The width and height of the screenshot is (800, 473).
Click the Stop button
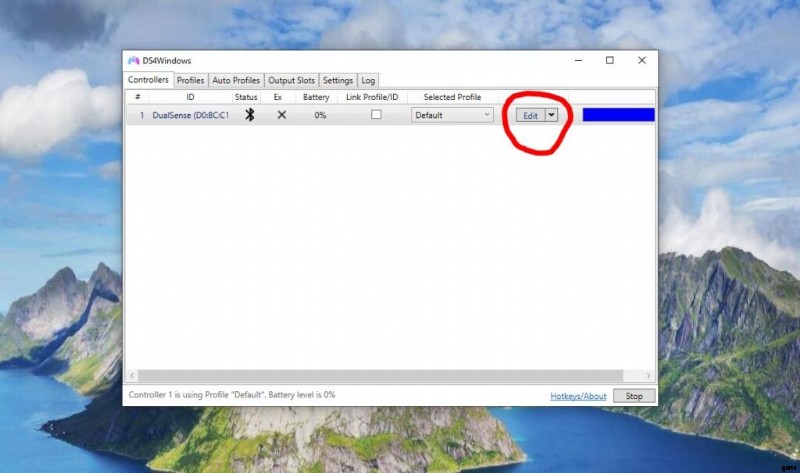[634, 396]
